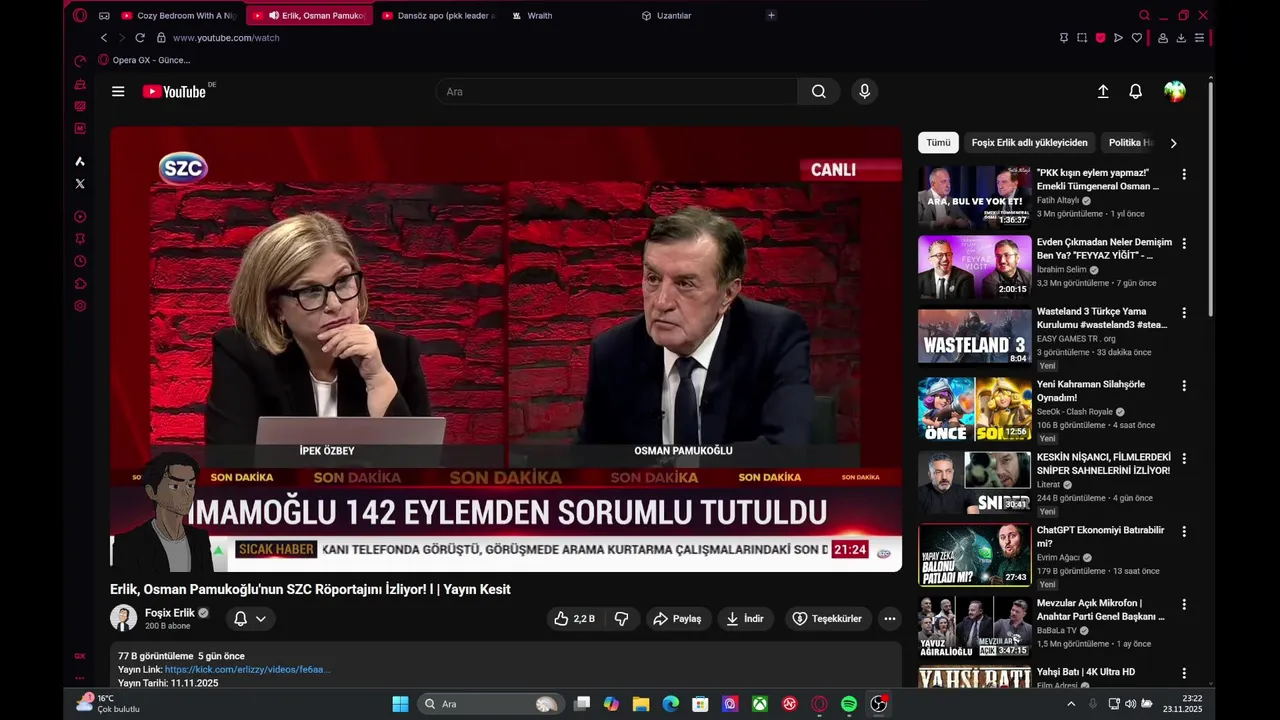Open YouTube notifications bell
Viewport: 1280px width, 720px height.
point(1135,91)
